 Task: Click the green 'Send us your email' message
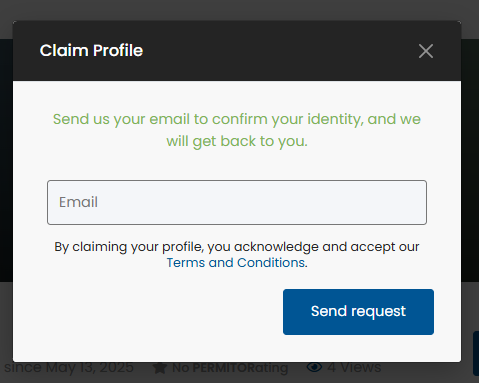coord(237,130)
